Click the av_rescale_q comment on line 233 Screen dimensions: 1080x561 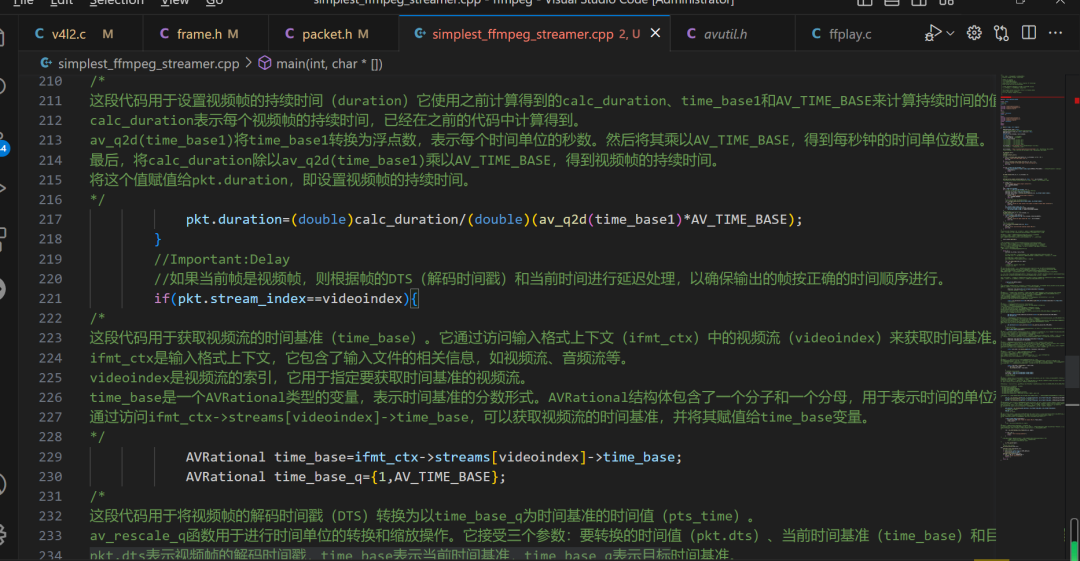543,536
